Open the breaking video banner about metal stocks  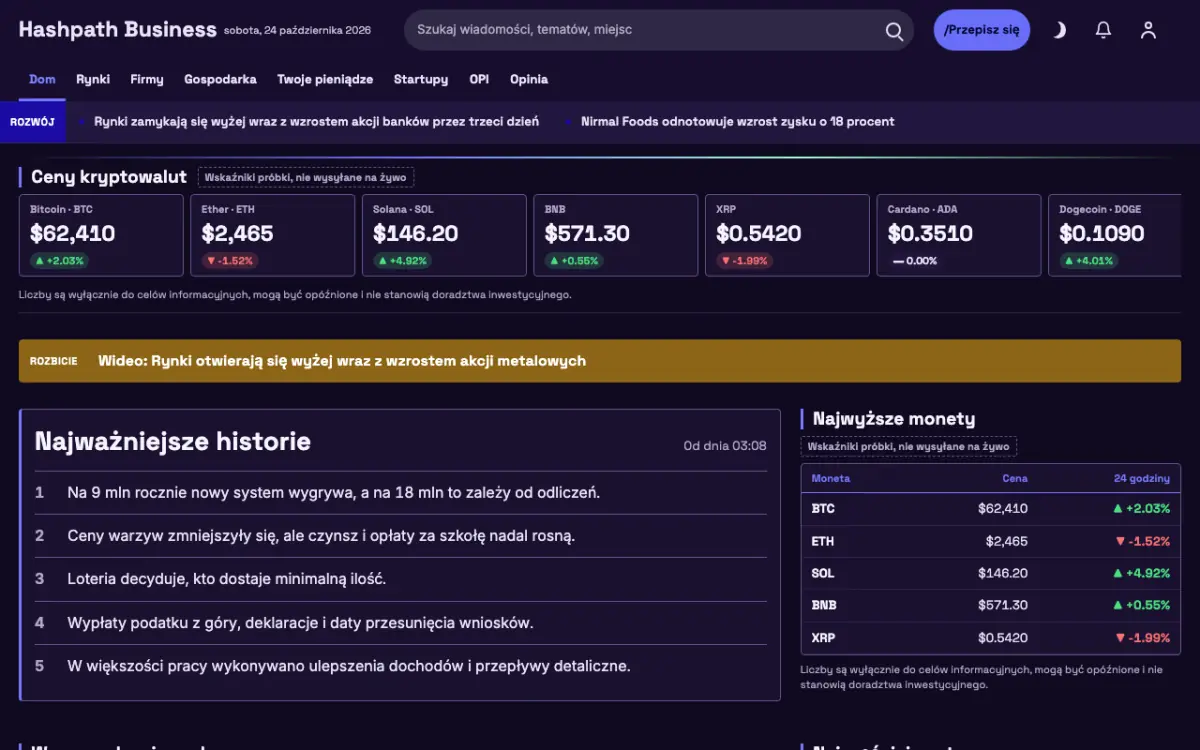pyautogui.click(x=600, y=361)
